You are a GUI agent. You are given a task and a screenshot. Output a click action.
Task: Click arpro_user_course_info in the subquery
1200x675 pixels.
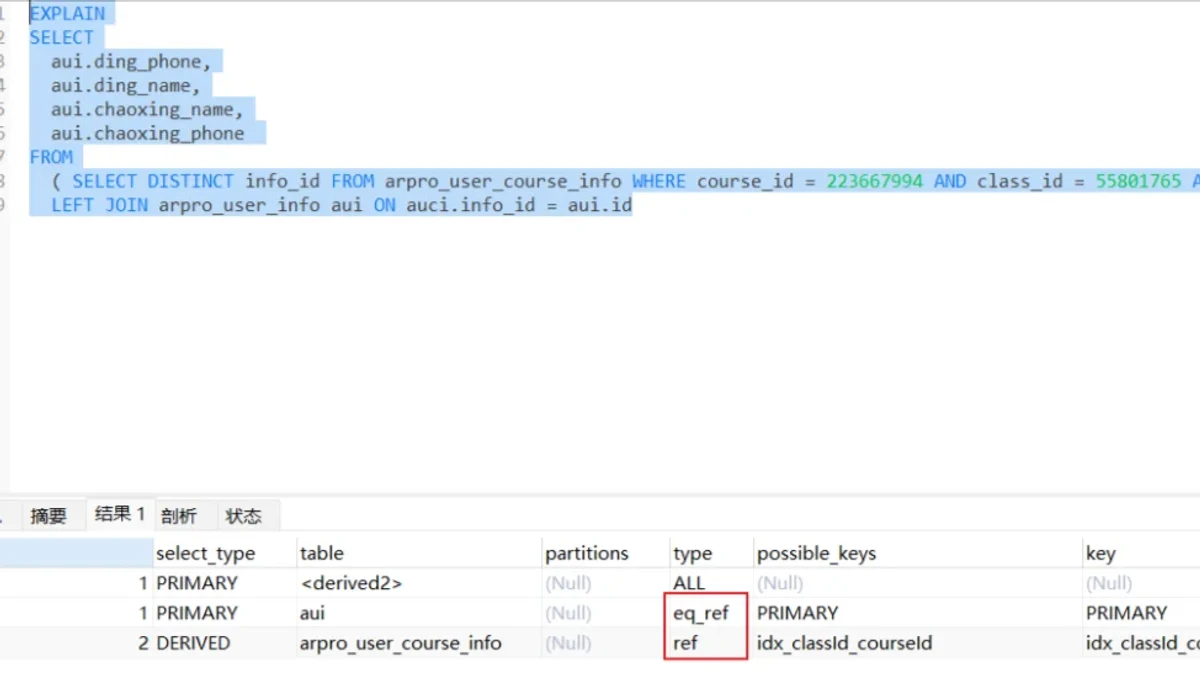503,181
